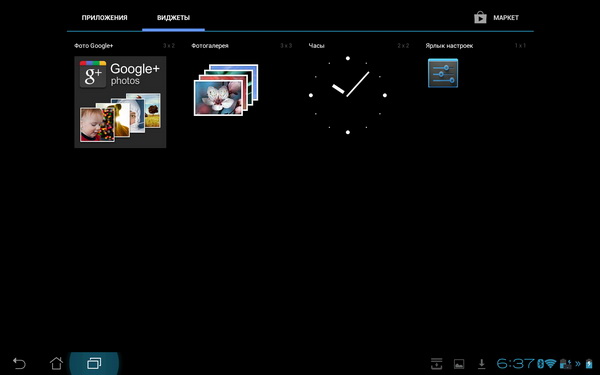Tap the Wi-Fi signal icon
600x375 pixels.
[550, 363]
